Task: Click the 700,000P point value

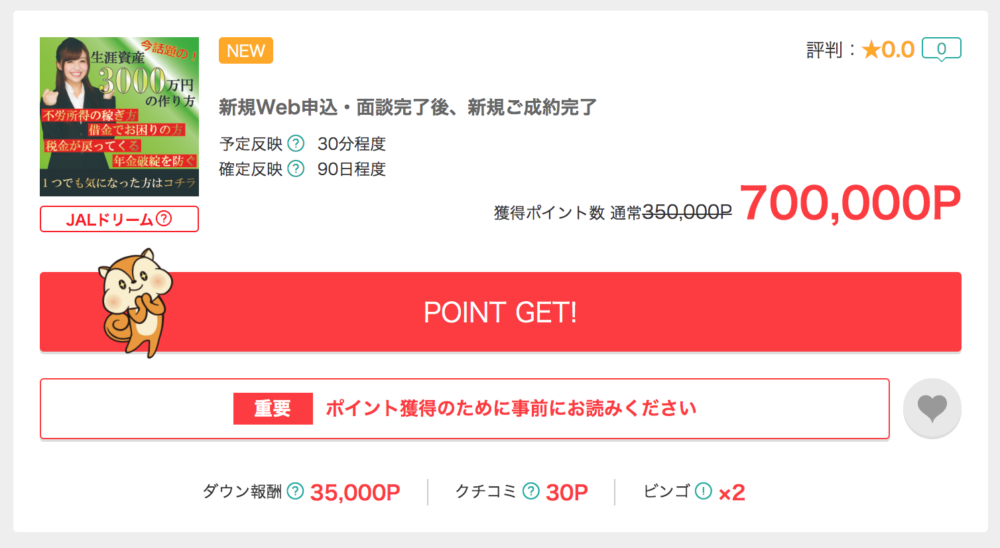Action: click(x=850, y=204)
